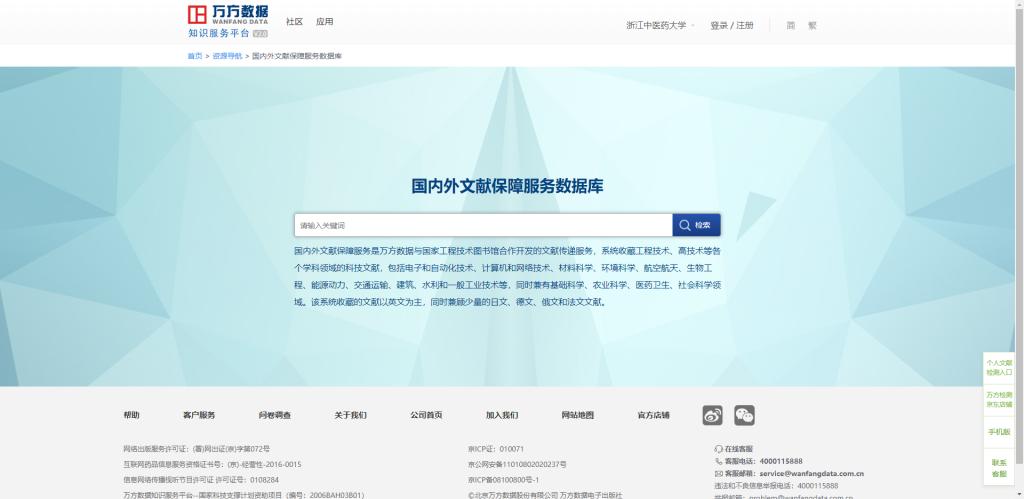This screenshot has height=499, width=1024.
Task: Click the 国内外文献保障服务数据库 heading
Action: click(x=507, y=186)
